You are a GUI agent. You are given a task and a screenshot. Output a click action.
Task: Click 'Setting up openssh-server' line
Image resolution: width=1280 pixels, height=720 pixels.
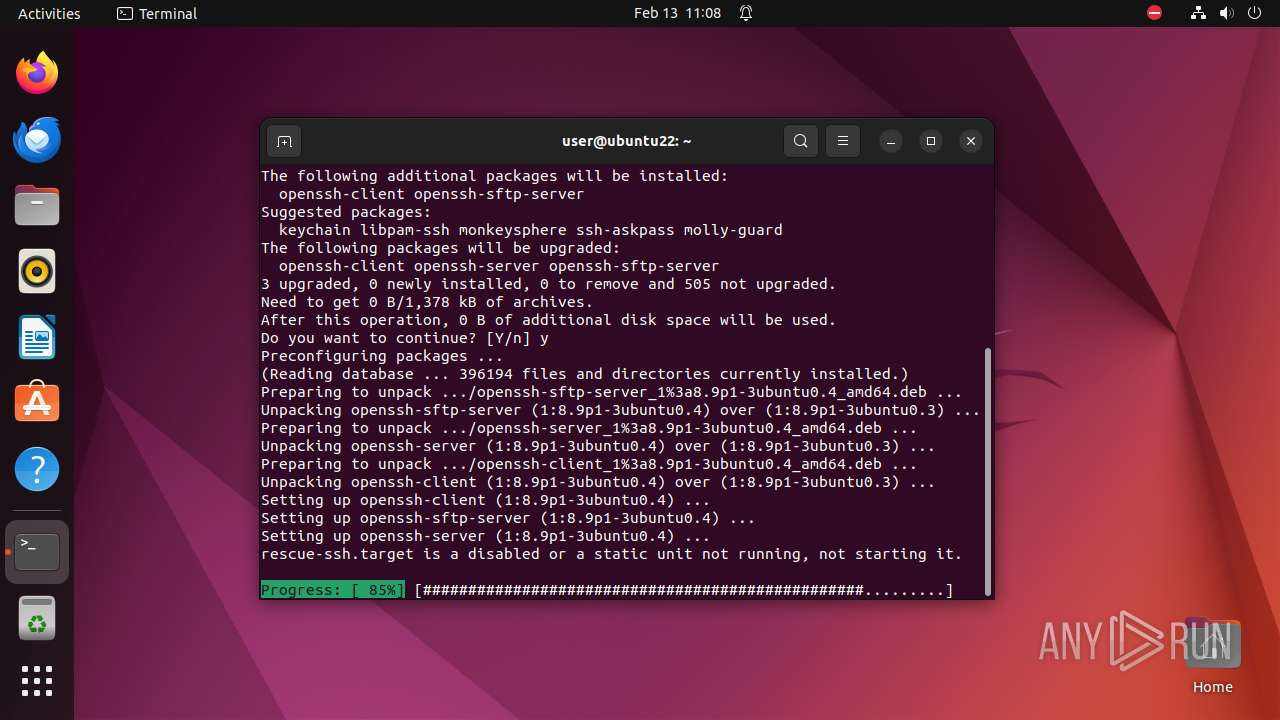(486, 536)
